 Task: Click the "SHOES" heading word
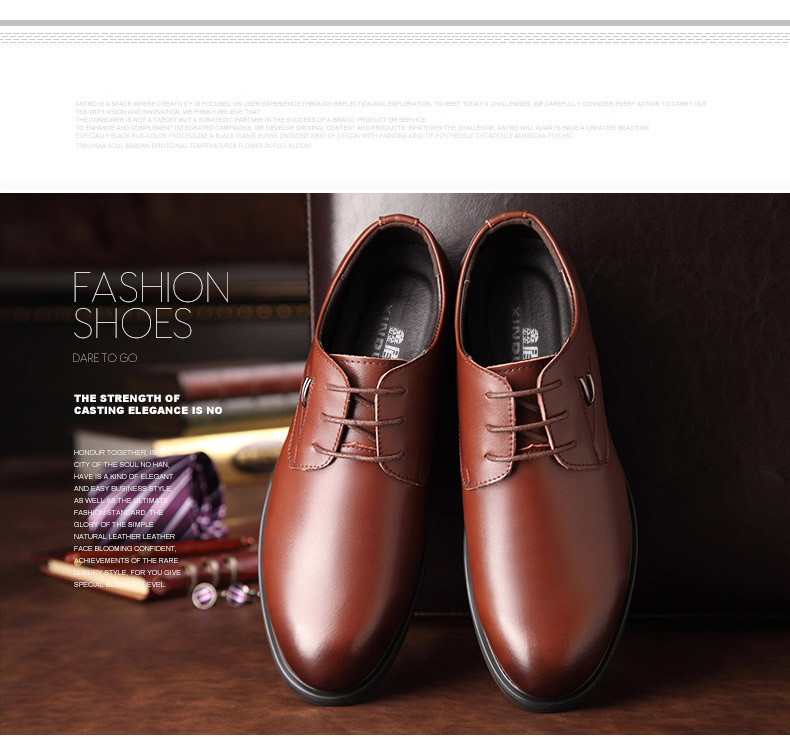(x=132, y=324)
